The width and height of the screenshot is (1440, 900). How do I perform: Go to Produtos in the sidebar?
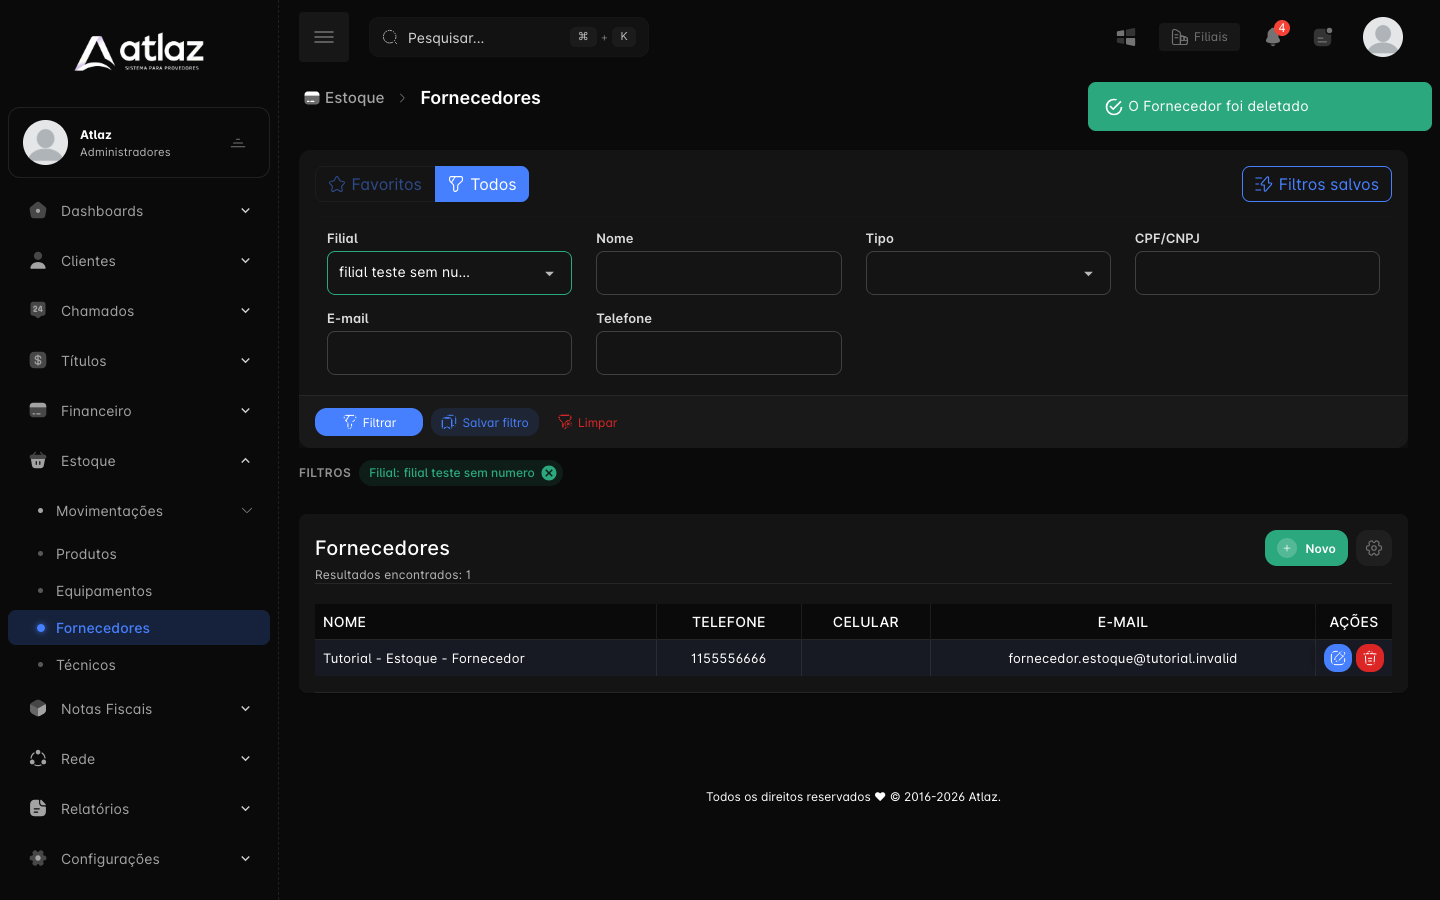point(139,554)
